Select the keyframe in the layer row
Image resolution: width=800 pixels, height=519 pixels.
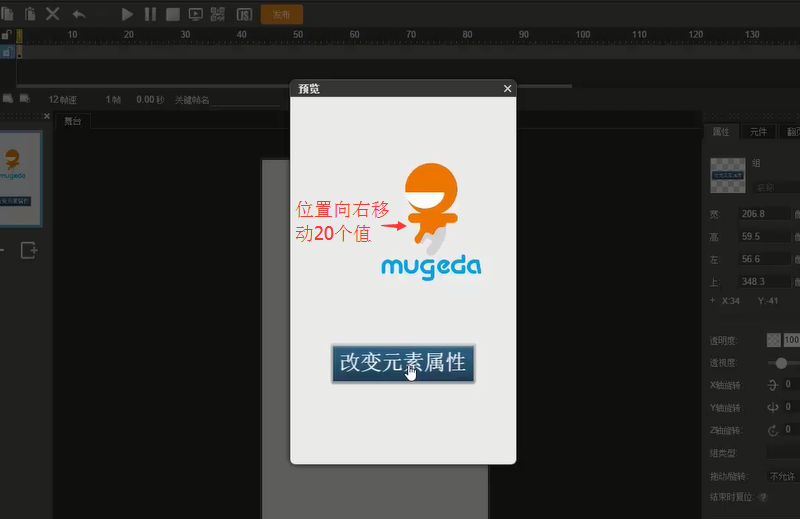coord(19,52)
